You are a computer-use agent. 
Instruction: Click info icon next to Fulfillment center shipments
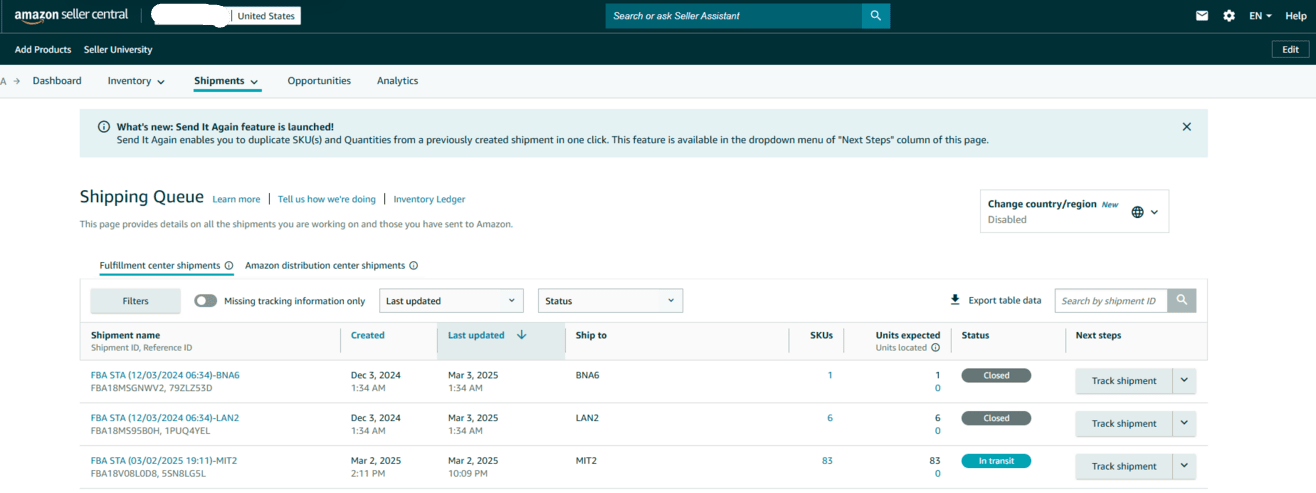[229, 266]
